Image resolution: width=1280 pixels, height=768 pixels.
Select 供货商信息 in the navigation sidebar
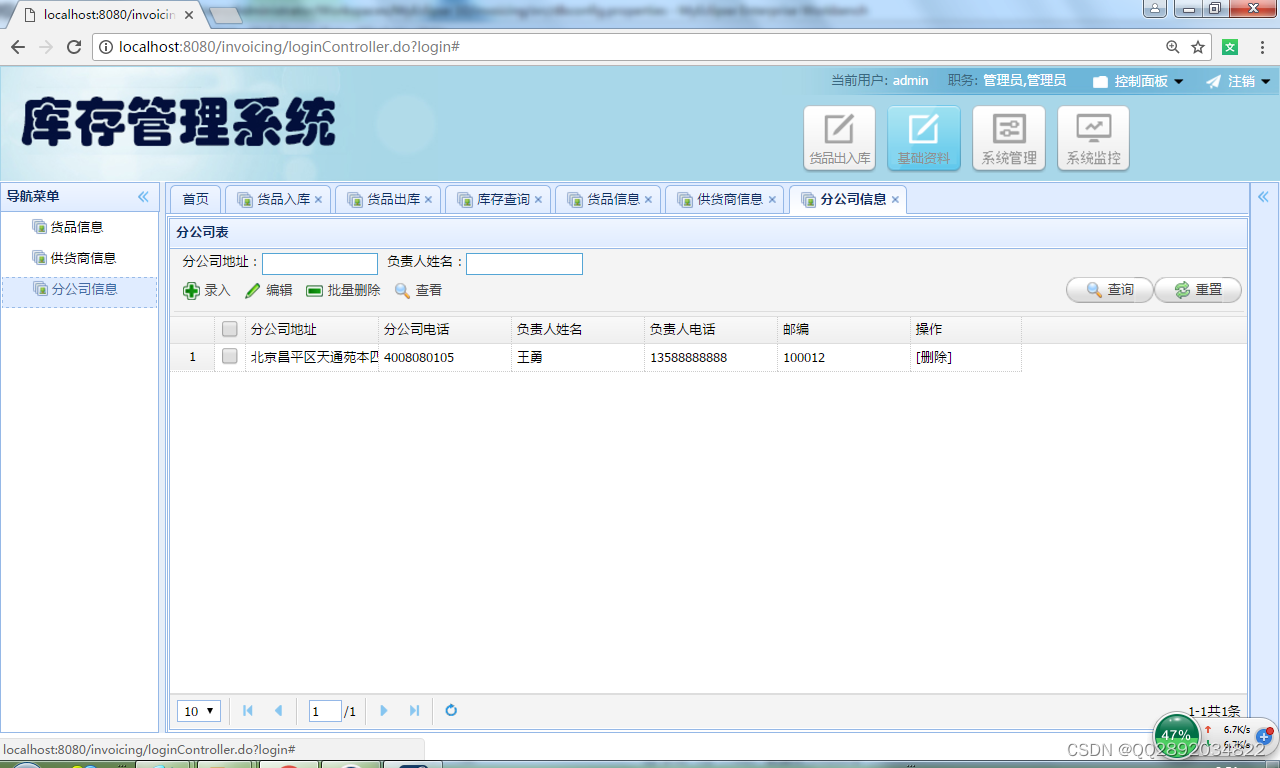tap(80, 257)
